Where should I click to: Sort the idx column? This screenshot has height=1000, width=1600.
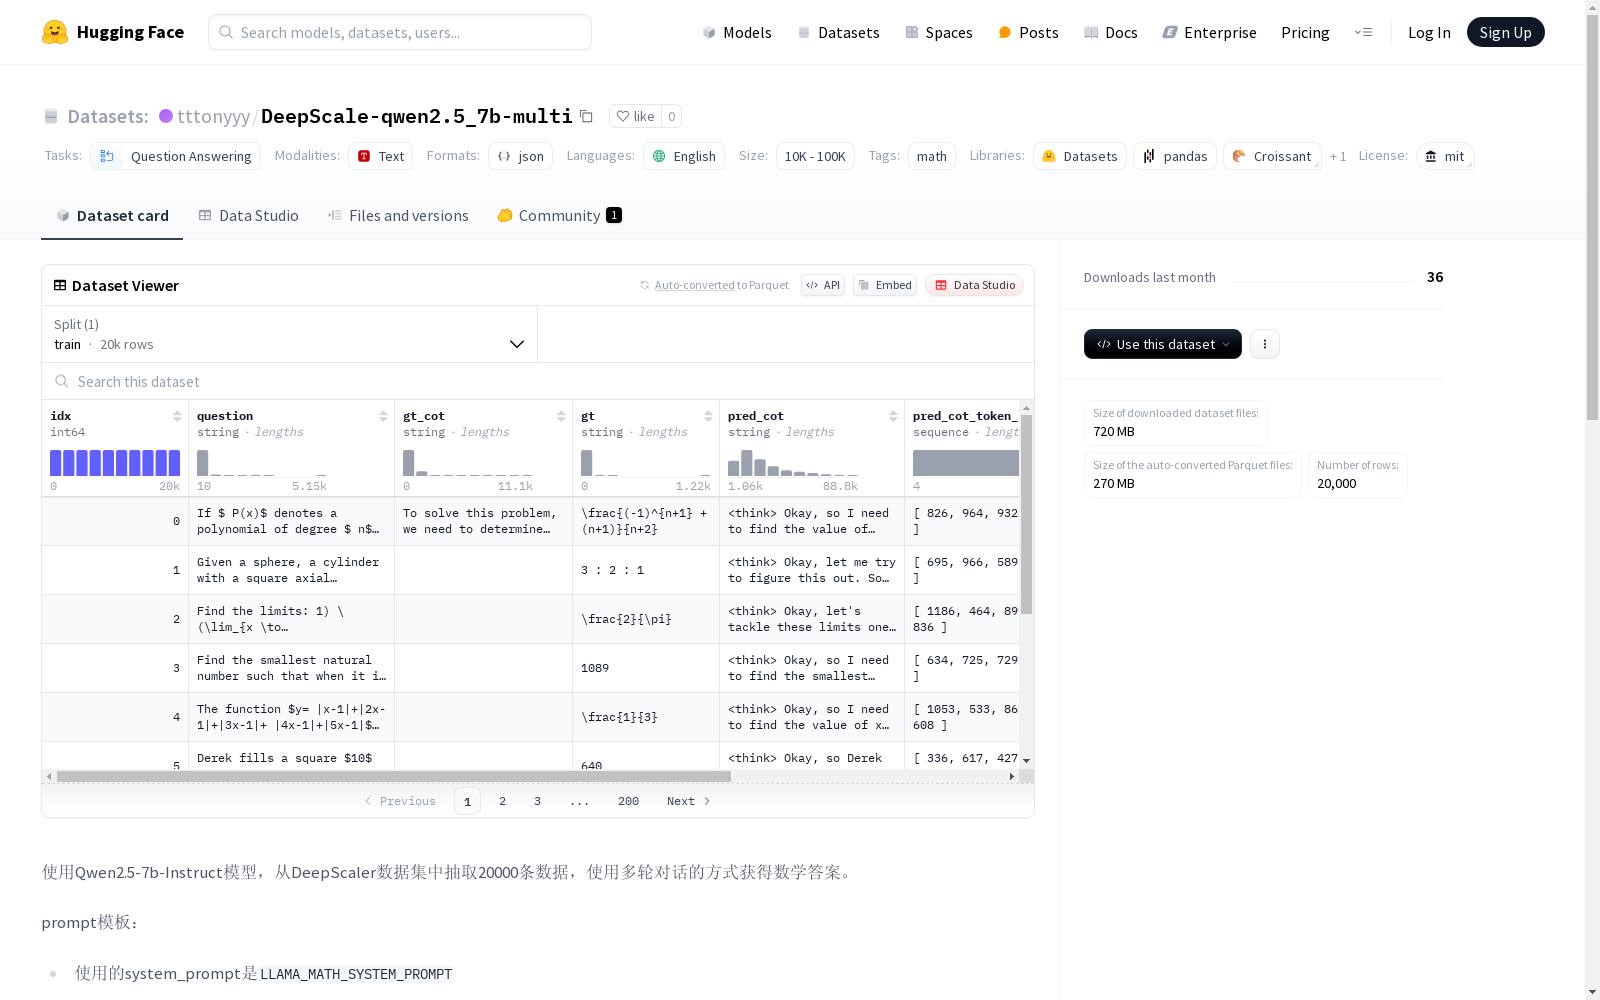point(177,416)
